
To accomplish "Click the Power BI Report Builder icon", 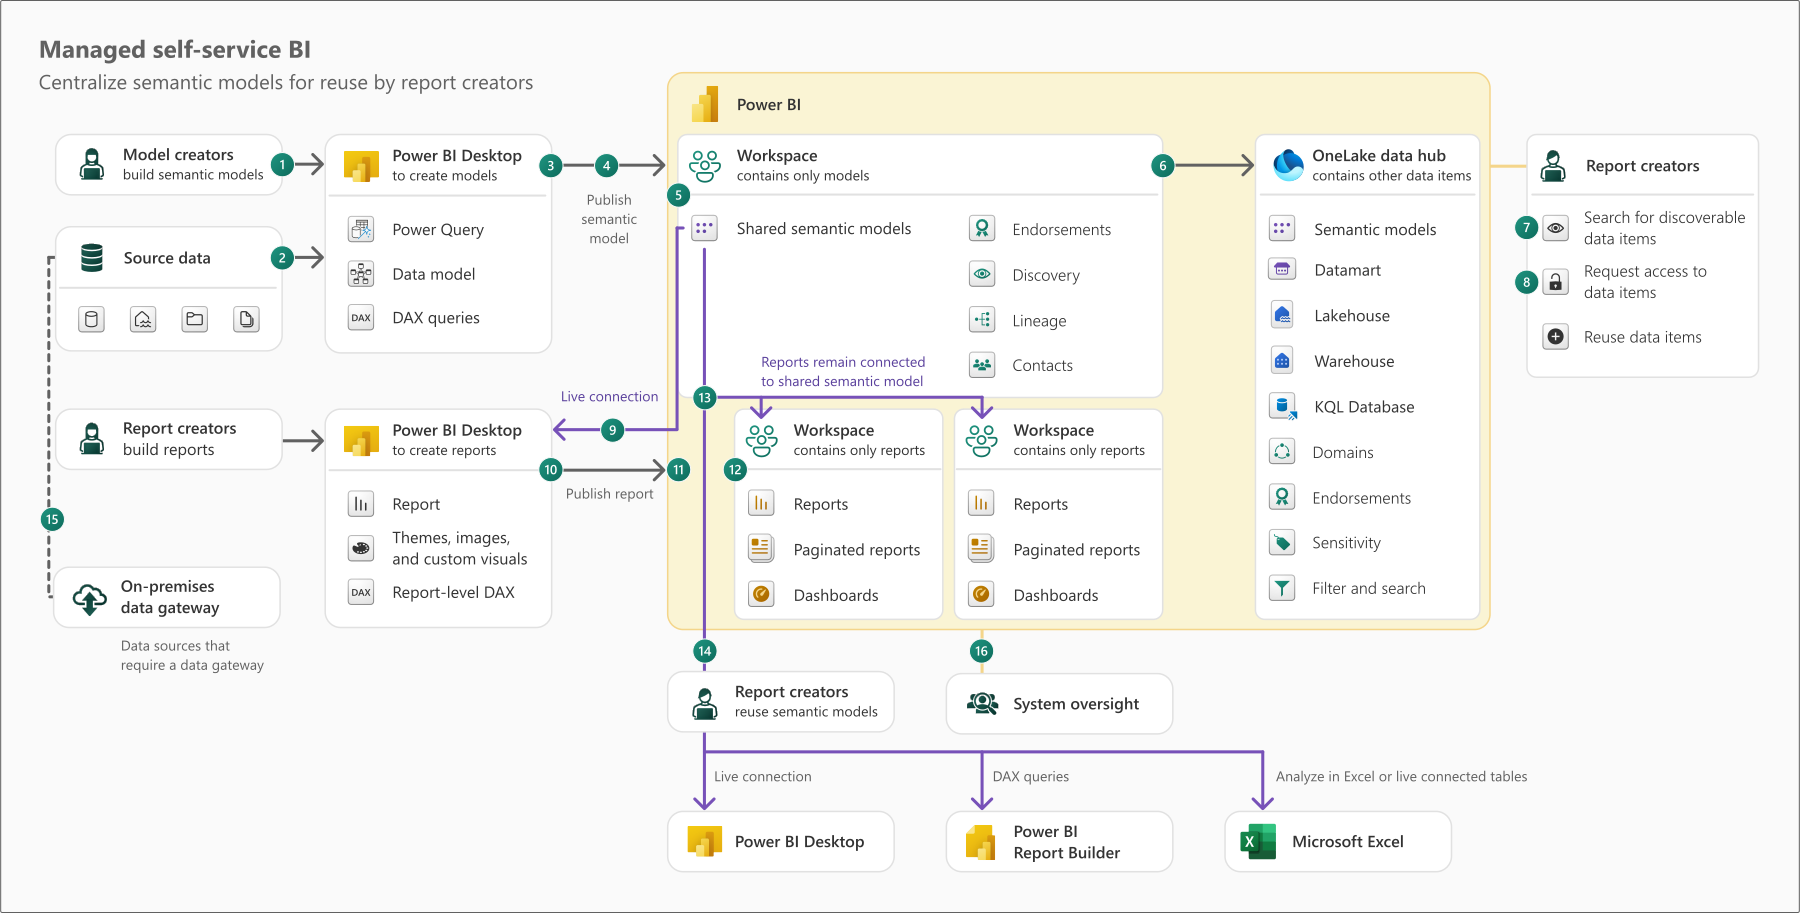I will coord(980,842).
